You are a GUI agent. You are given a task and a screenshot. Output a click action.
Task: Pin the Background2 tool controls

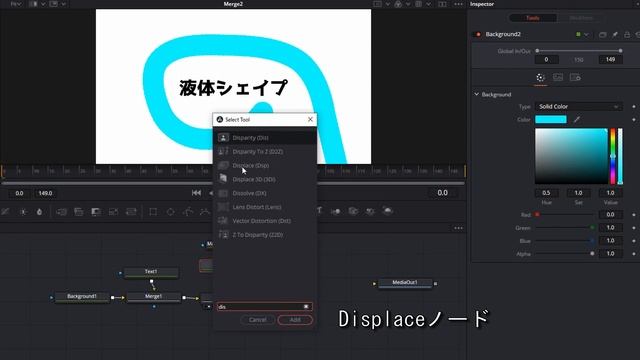615,35
